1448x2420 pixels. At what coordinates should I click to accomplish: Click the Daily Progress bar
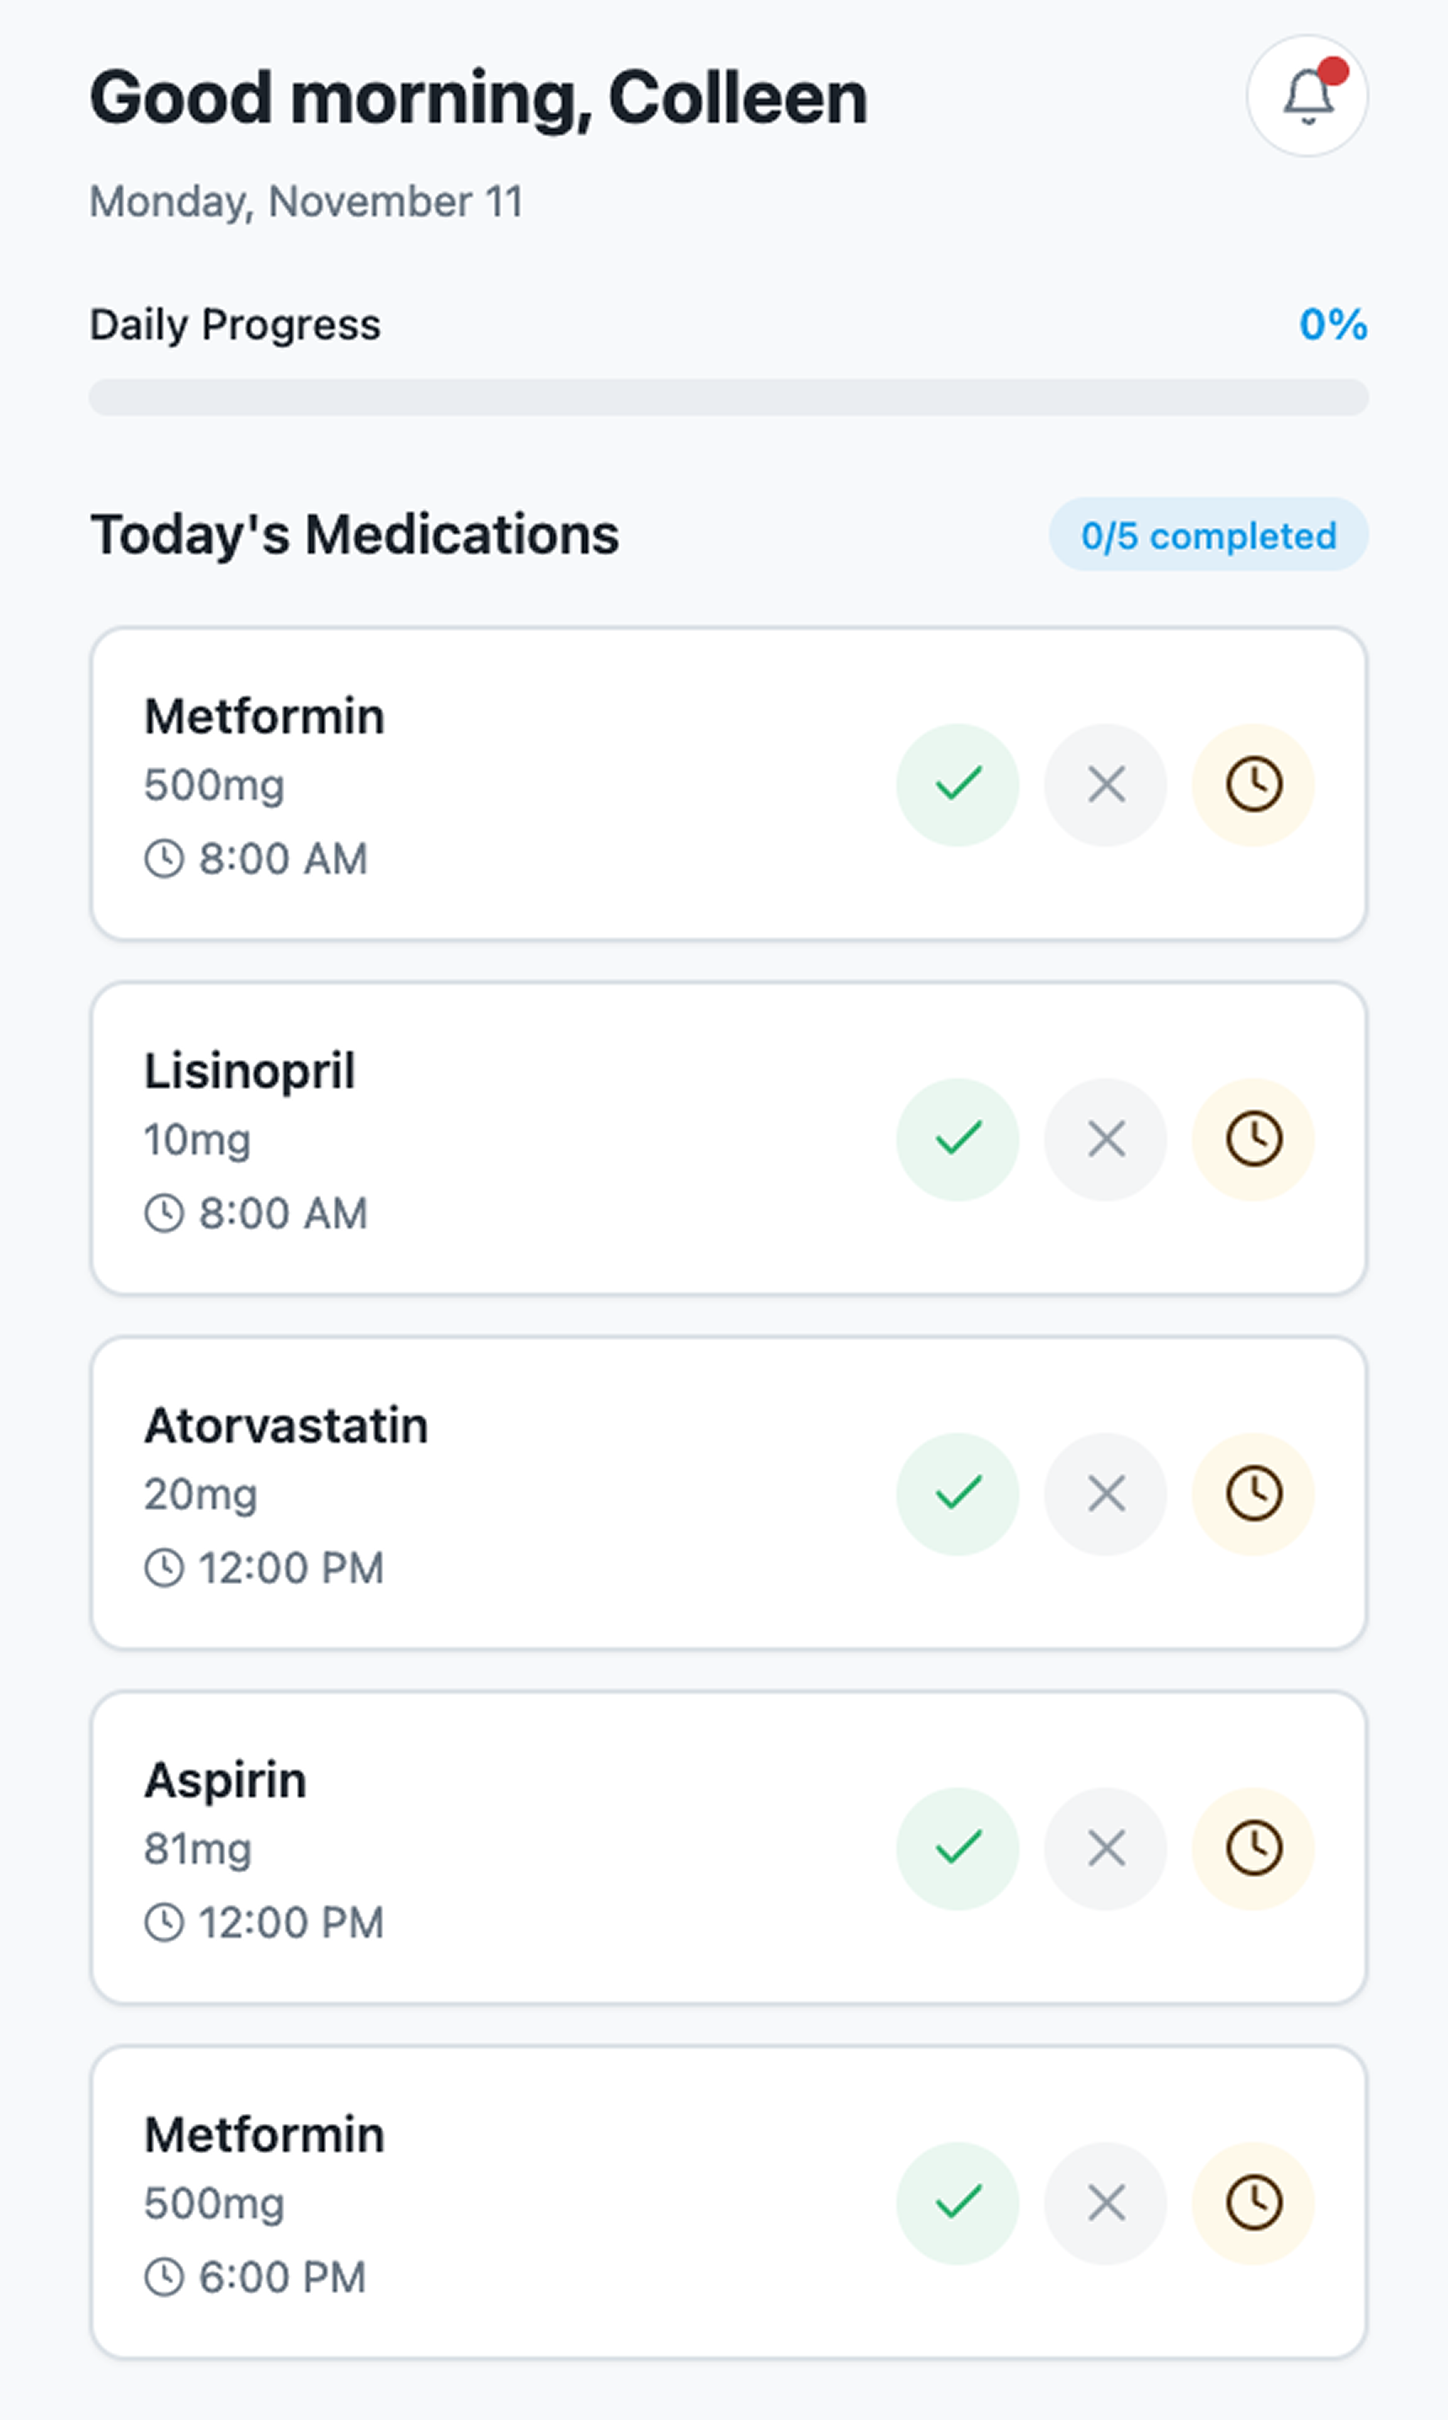point(728,397)
